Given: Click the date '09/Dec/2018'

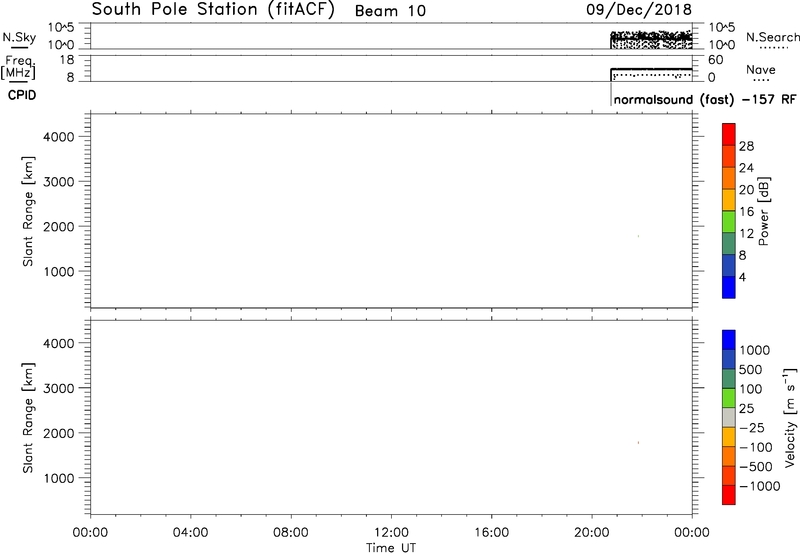Looking at the screenshot, I should pos(639,10).
